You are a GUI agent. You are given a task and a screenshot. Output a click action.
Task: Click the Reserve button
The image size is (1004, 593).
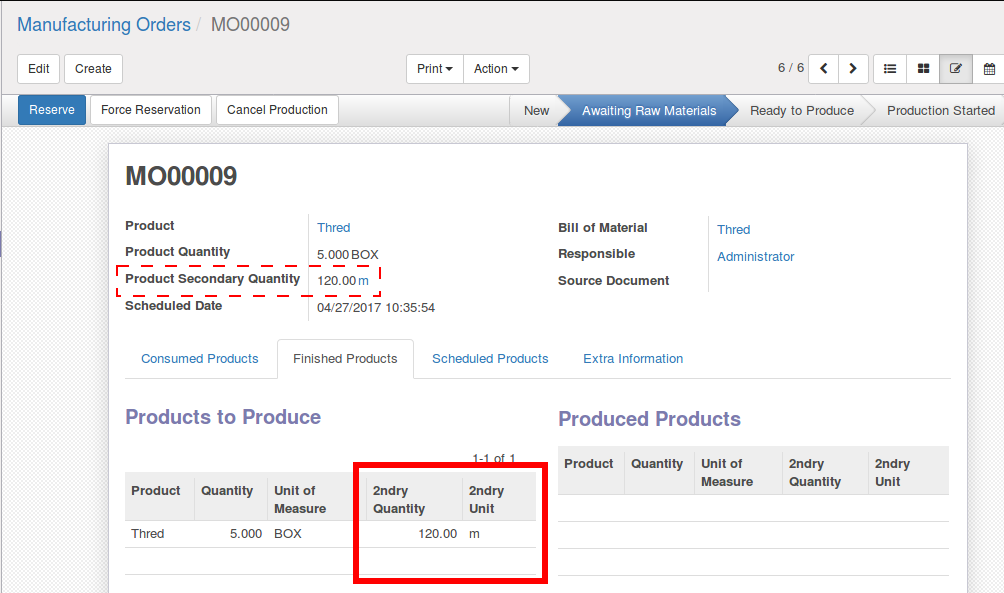[x=52, y=110]
